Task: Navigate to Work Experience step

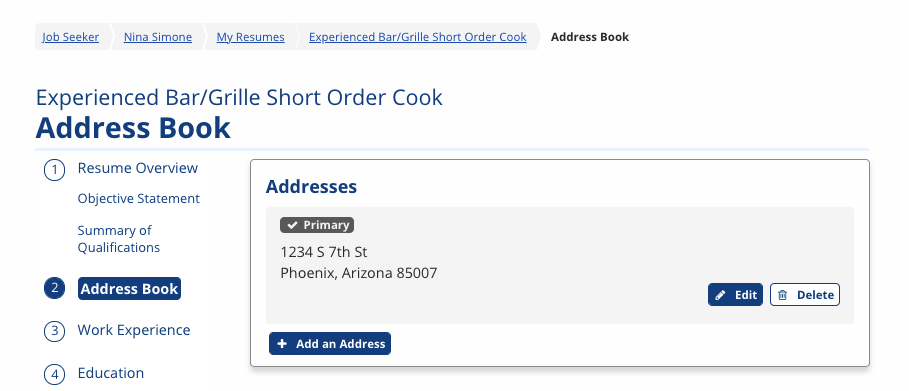Action: (134, 330)
